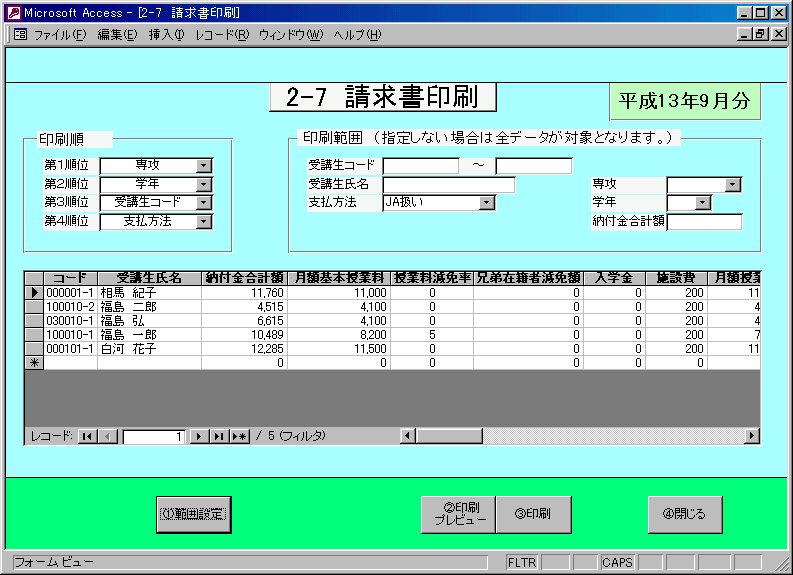Click the 受講生コード end input field

tap(534, 166)
